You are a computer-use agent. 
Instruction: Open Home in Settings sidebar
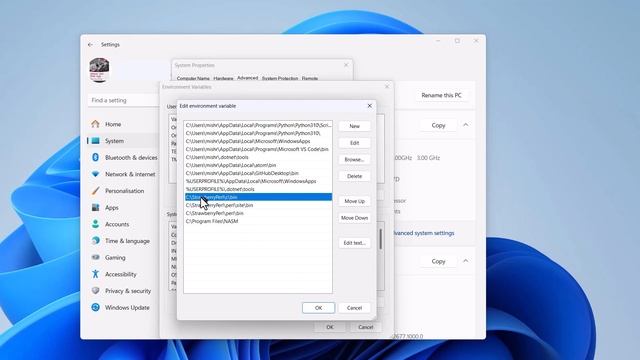(x=113, y=124)
